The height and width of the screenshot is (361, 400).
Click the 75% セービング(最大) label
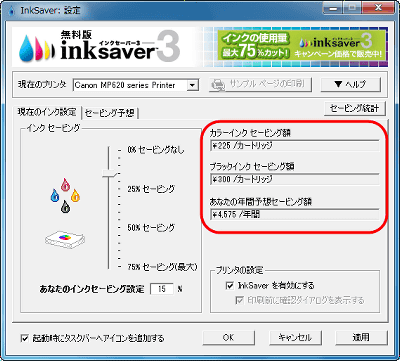tap(162, 267)
